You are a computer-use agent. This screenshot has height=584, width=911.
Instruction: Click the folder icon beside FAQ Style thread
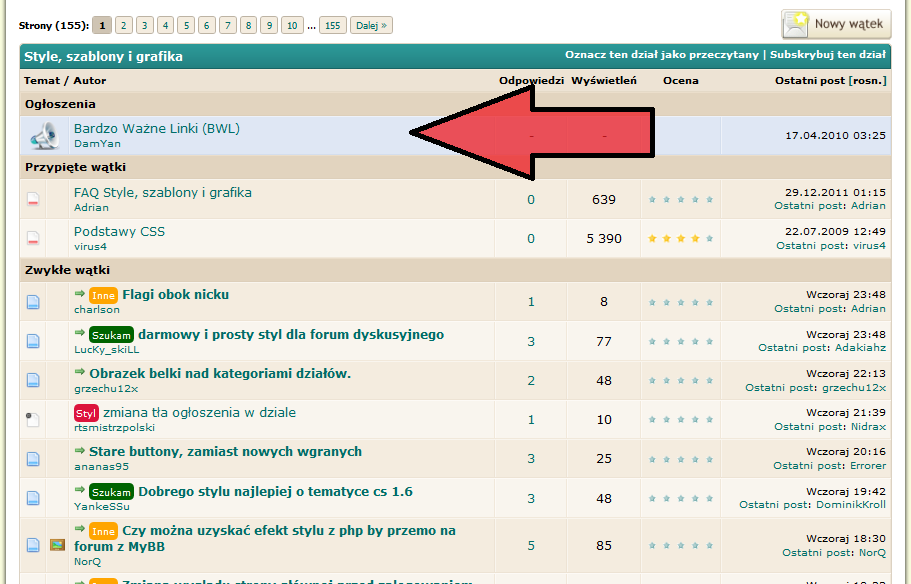coord(33,199)
